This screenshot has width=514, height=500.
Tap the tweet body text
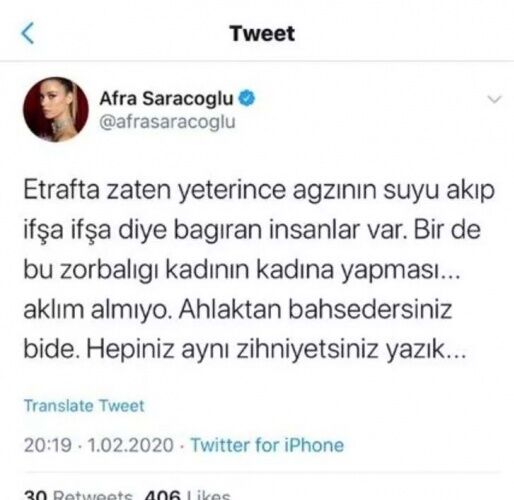point(259,270)
